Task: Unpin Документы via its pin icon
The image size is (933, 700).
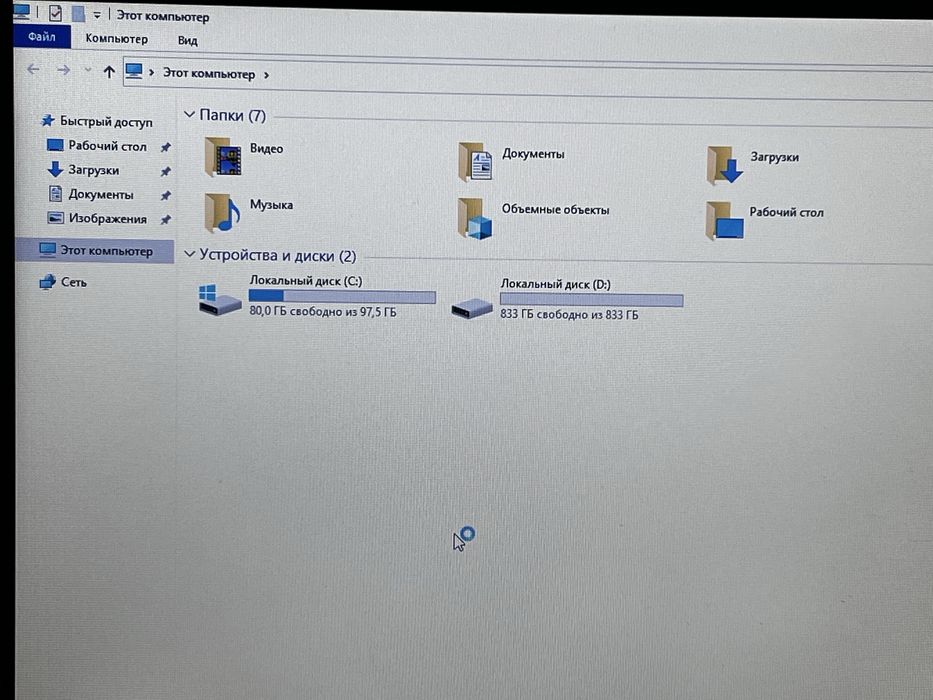Action: pos(165,195)
